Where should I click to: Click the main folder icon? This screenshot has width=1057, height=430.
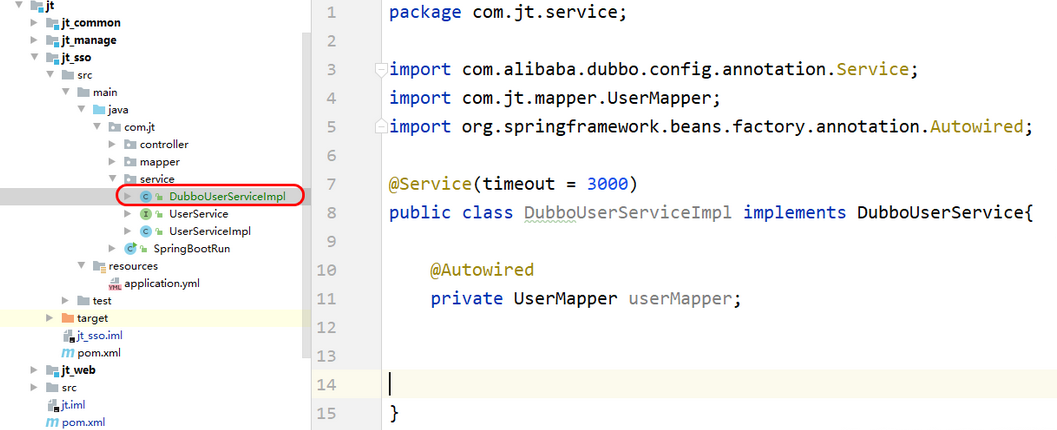[x=84, y=92]
